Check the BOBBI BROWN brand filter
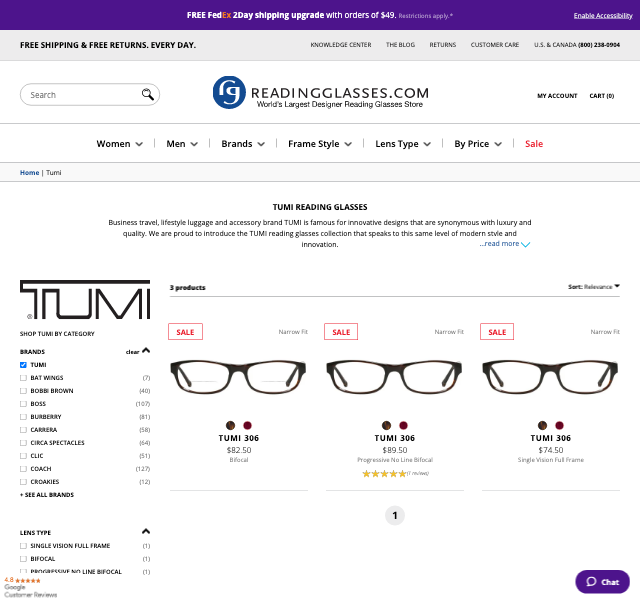This screenshot has height=600, width=640. click(23, 391)
